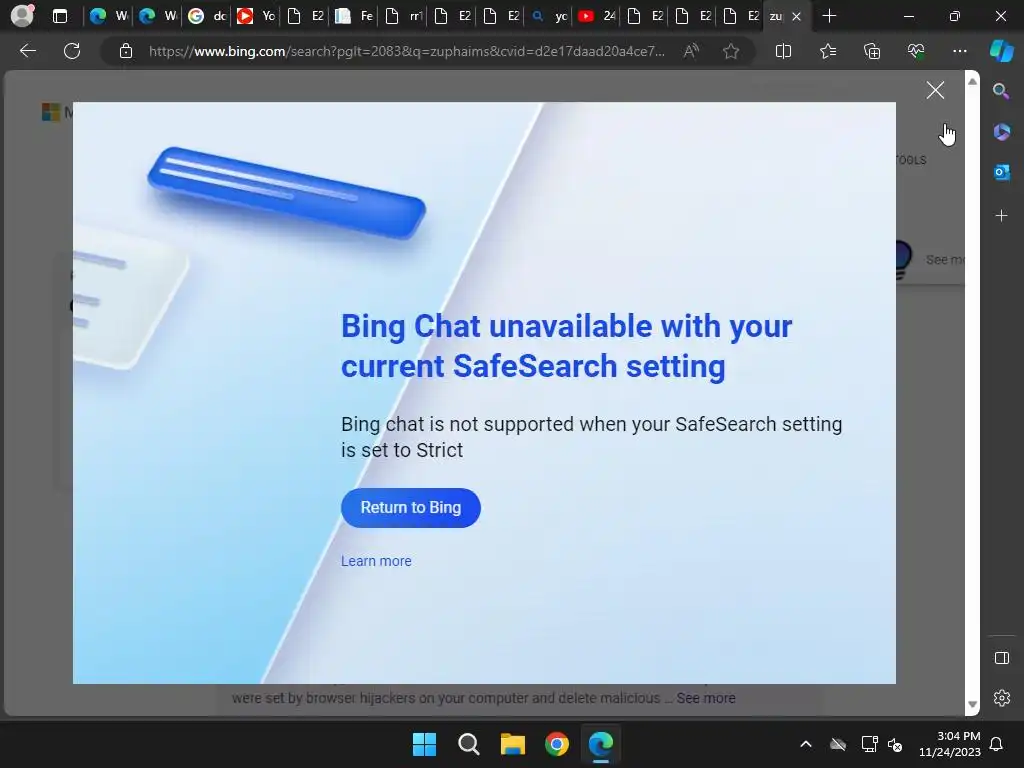Switch to the 'Yo' tab
The width and height of the screenshot is (1024, 768).
(255, 16)
